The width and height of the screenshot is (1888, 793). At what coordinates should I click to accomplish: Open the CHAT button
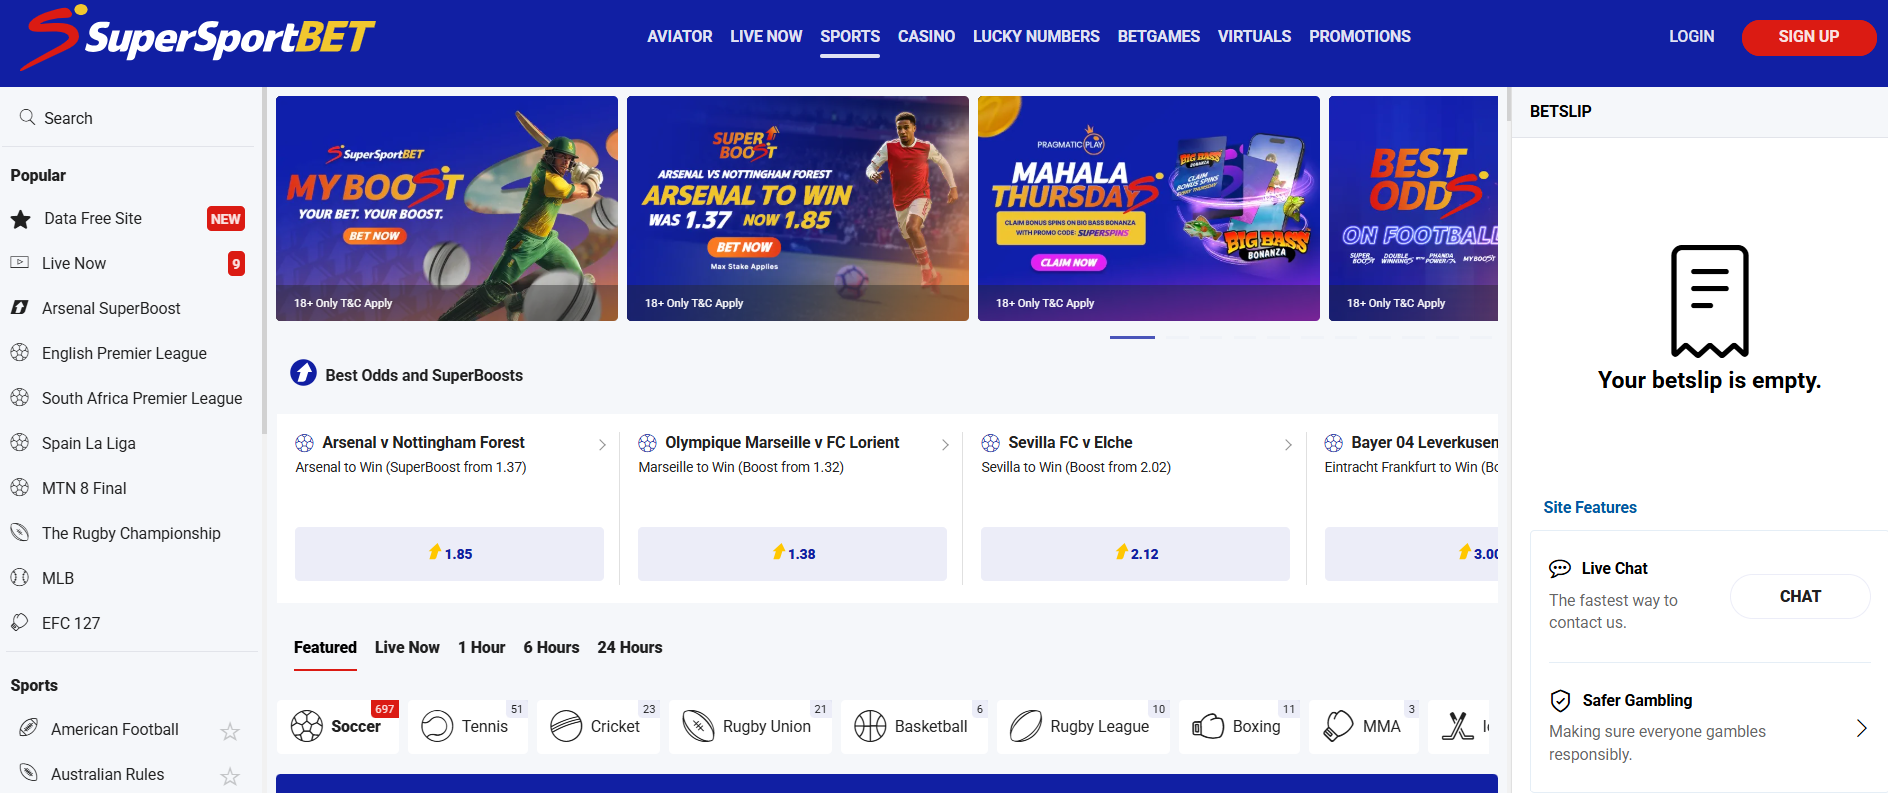click(1800, 596)
